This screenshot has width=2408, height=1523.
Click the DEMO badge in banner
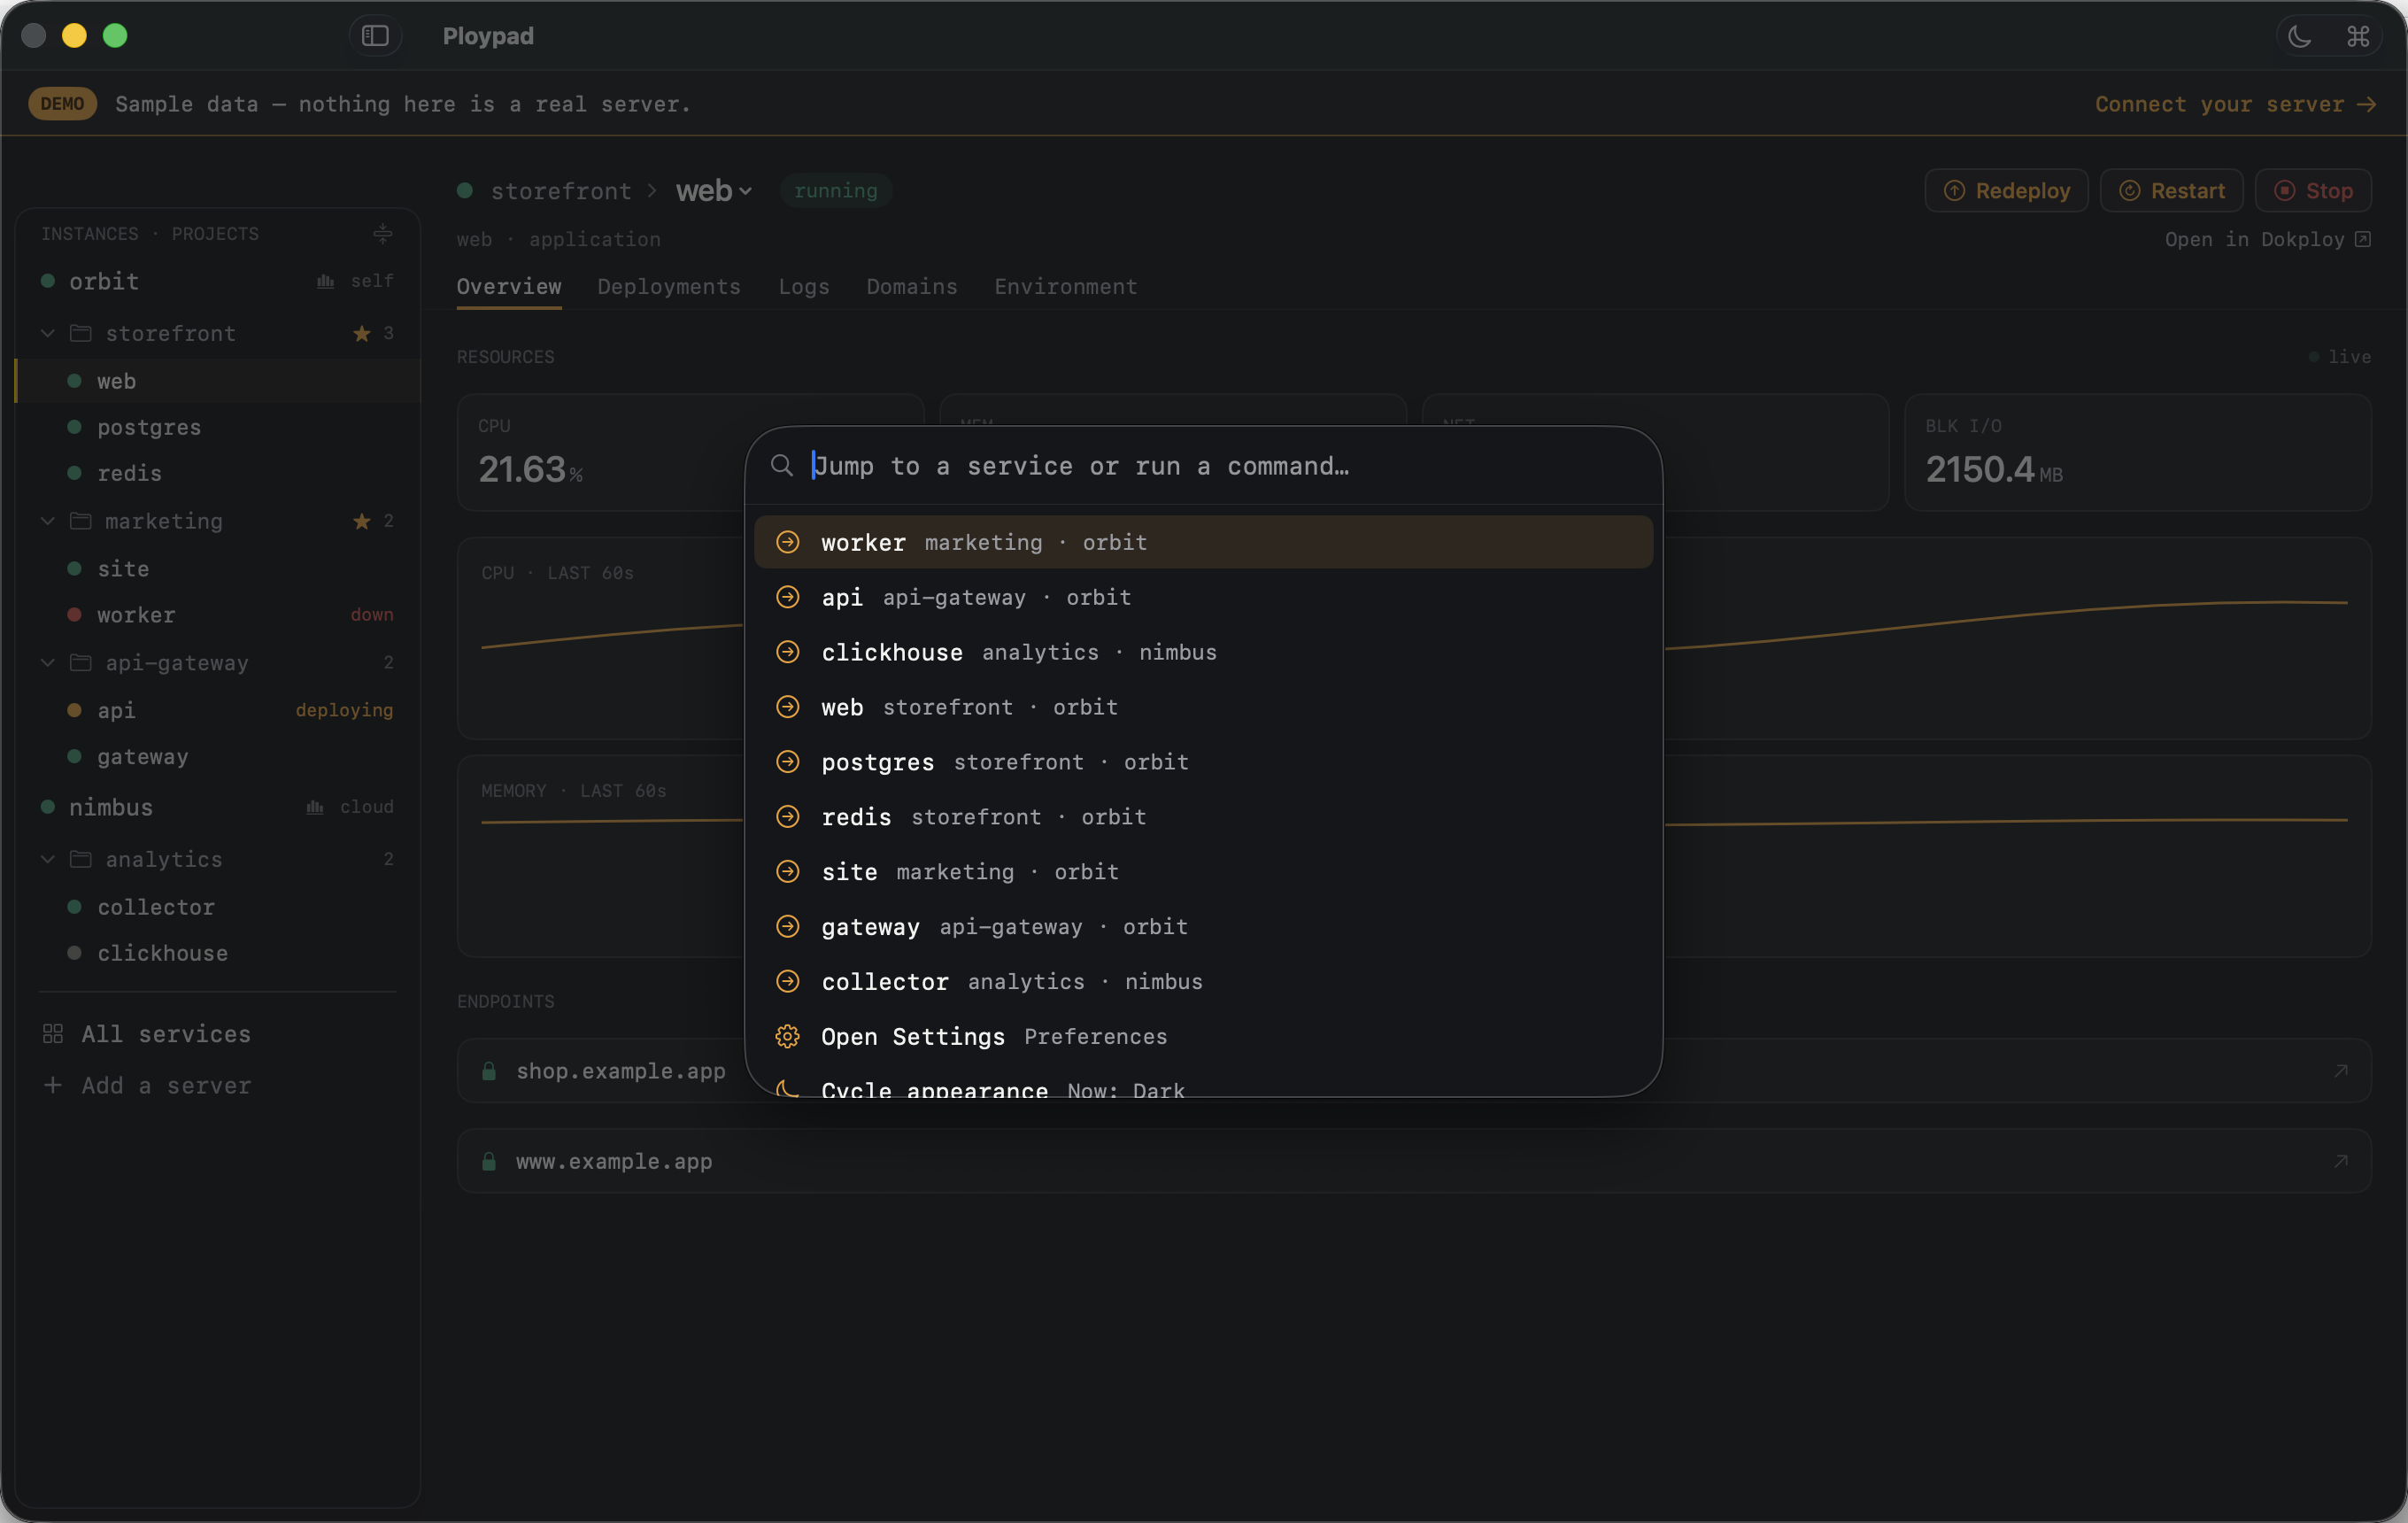pyautogui.click(x=63, y=104)
